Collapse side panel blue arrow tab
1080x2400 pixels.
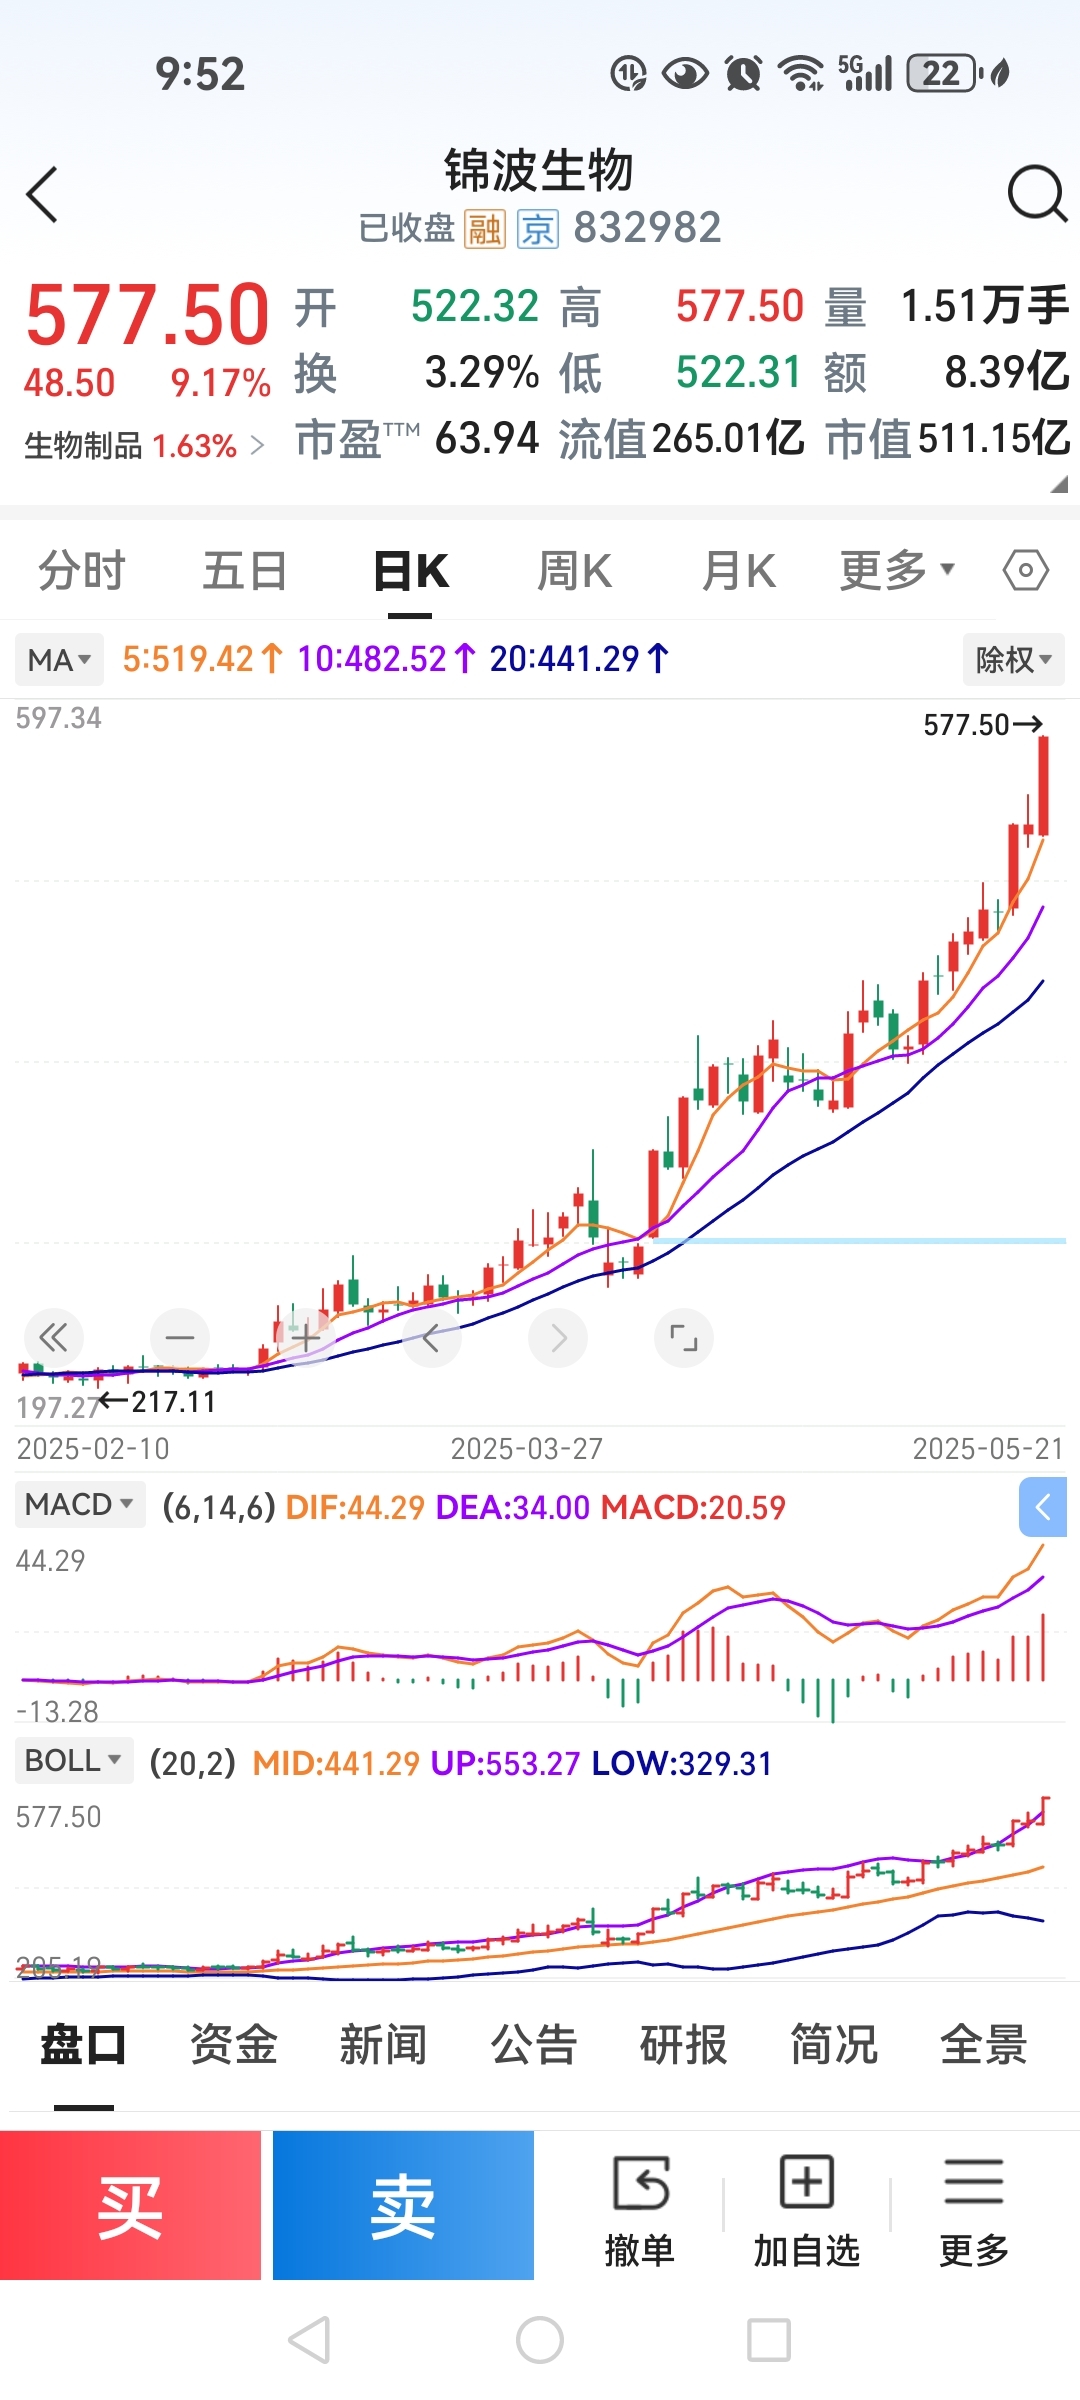click(x=1043, y=1507)
